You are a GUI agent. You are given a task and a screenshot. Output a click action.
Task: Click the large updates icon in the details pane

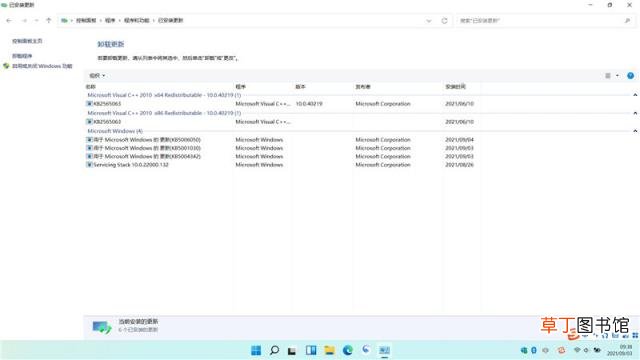coord(102,327)
